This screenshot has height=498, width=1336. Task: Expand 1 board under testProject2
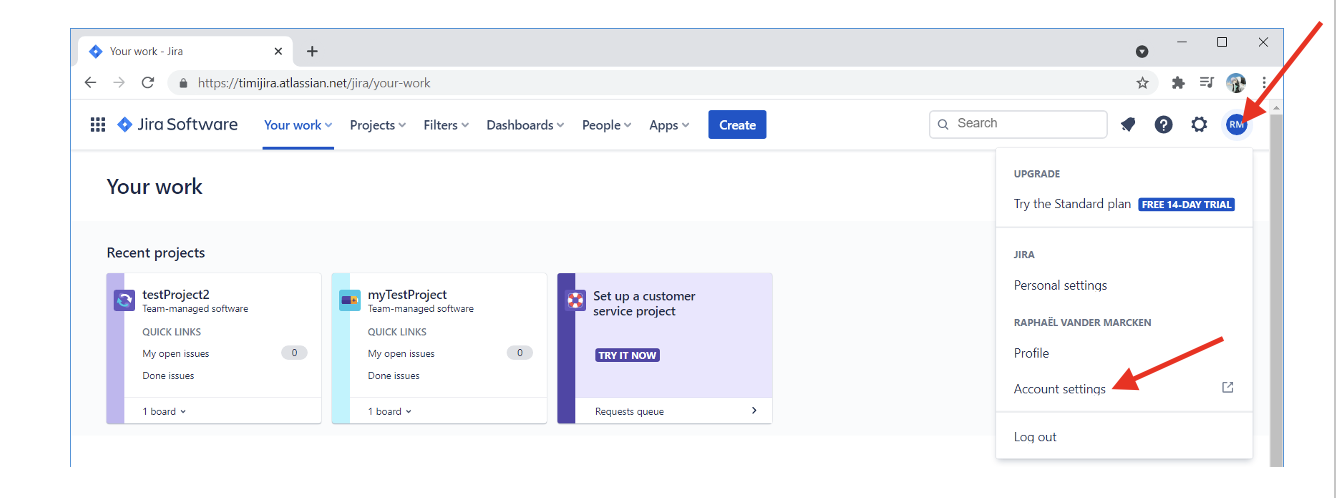[x=164, y=412]
